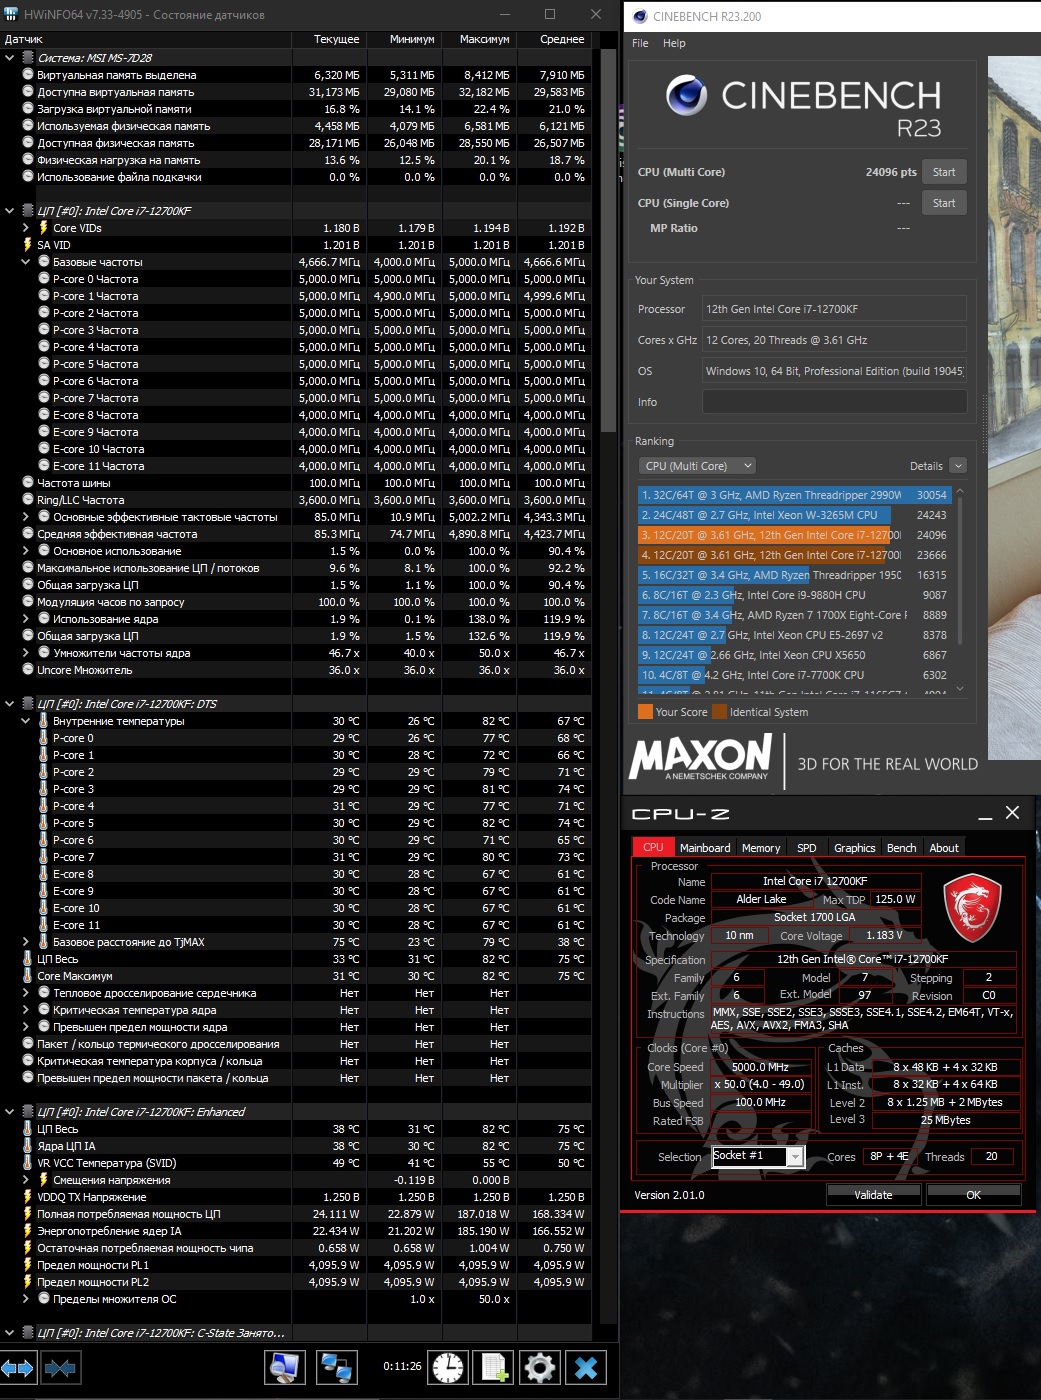Expand Базовое расстояние до TjMAX
1041x1400 pixels.
point(26,942)
